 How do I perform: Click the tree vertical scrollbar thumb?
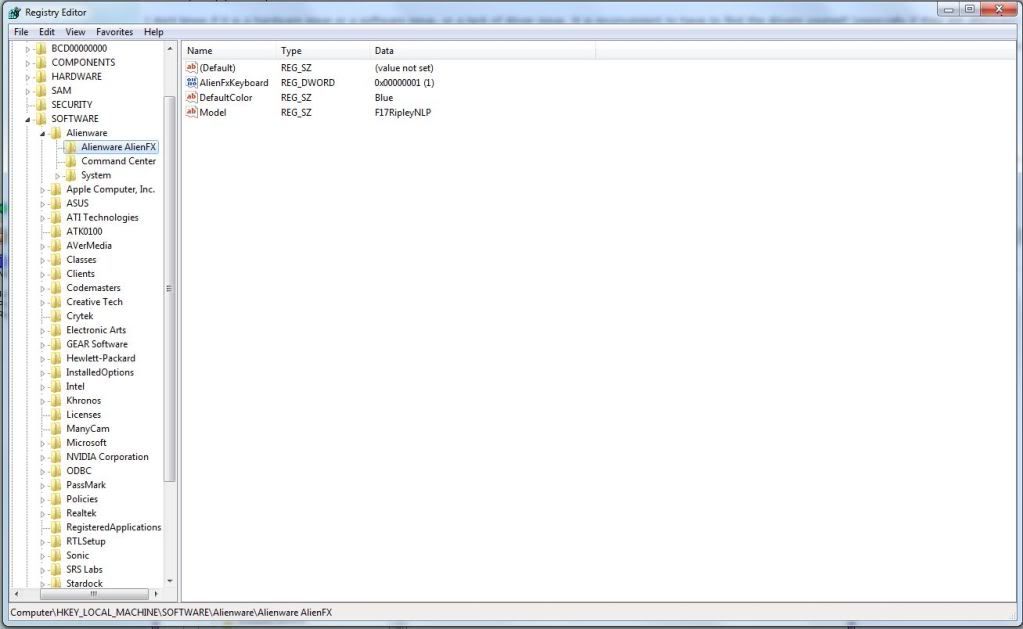[170, 288]
